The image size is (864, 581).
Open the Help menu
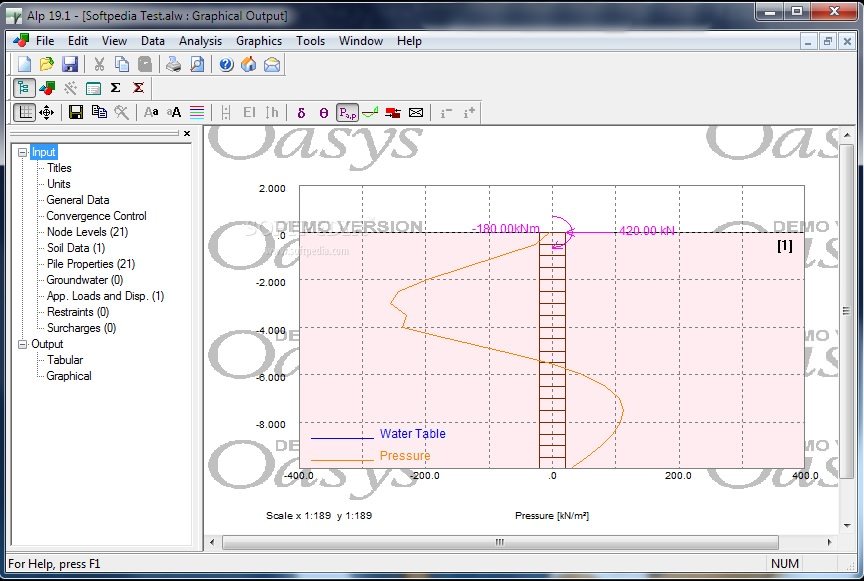point(409,41)
